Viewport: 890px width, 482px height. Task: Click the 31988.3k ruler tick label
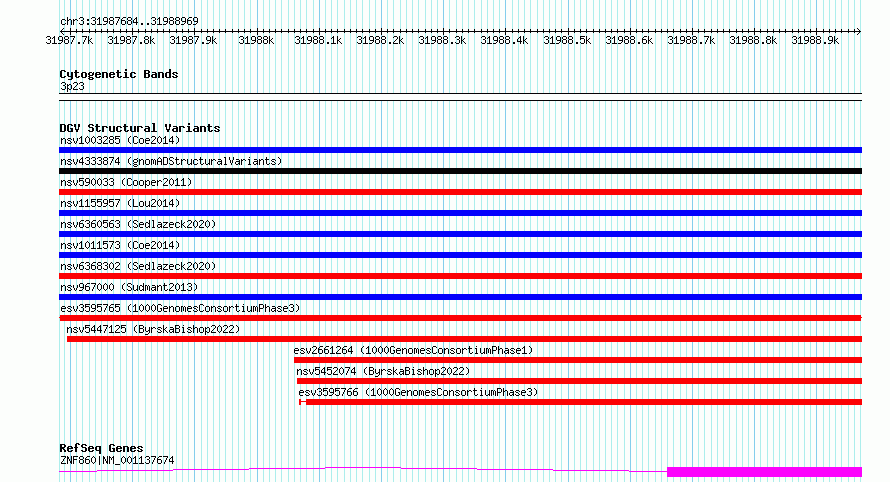tap(442, 41)
